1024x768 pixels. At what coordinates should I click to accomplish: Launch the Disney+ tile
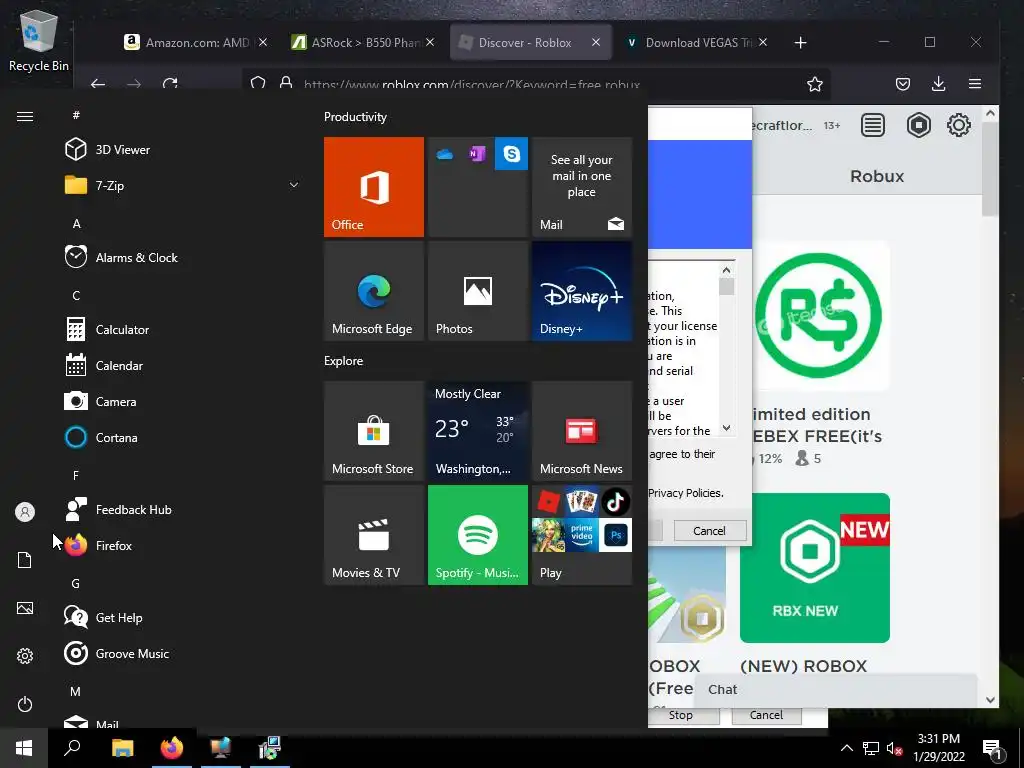[x=582, y=291]
